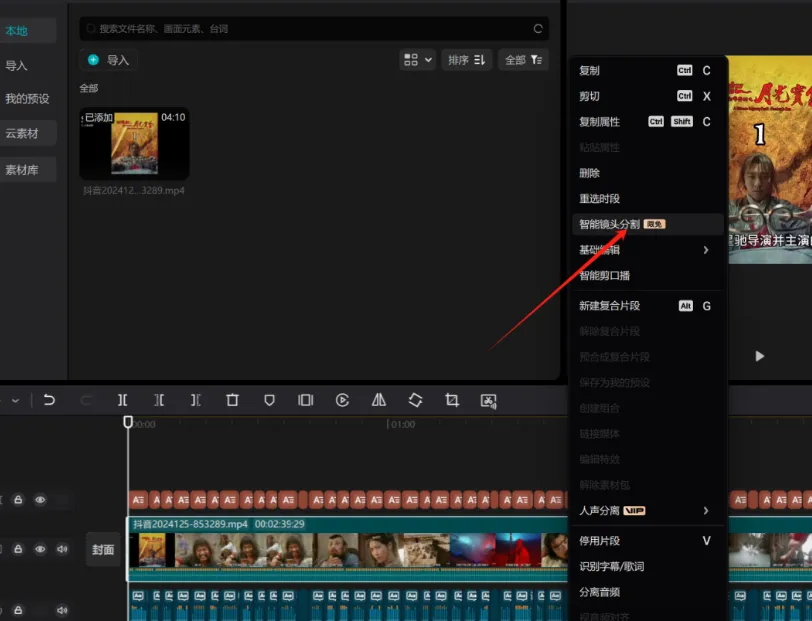This screenshot has width=812, height=621.
Task: Click the mirror flip icon
Action: click(x=379, y=400)
